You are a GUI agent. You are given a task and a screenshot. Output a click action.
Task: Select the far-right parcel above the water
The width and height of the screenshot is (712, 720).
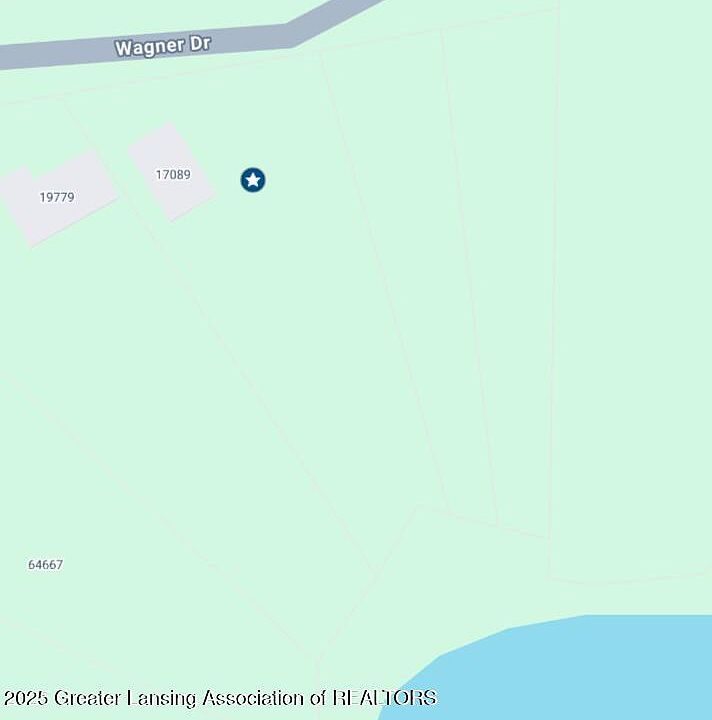click(x=634, y=298)
